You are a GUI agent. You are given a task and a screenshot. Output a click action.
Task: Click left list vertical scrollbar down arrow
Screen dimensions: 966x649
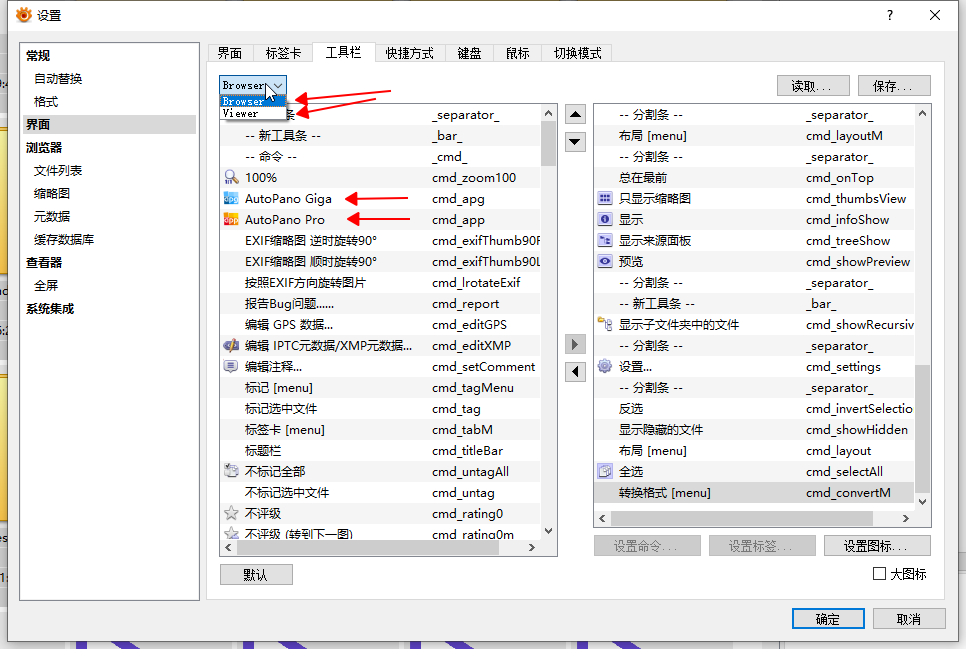click(548, 531)
